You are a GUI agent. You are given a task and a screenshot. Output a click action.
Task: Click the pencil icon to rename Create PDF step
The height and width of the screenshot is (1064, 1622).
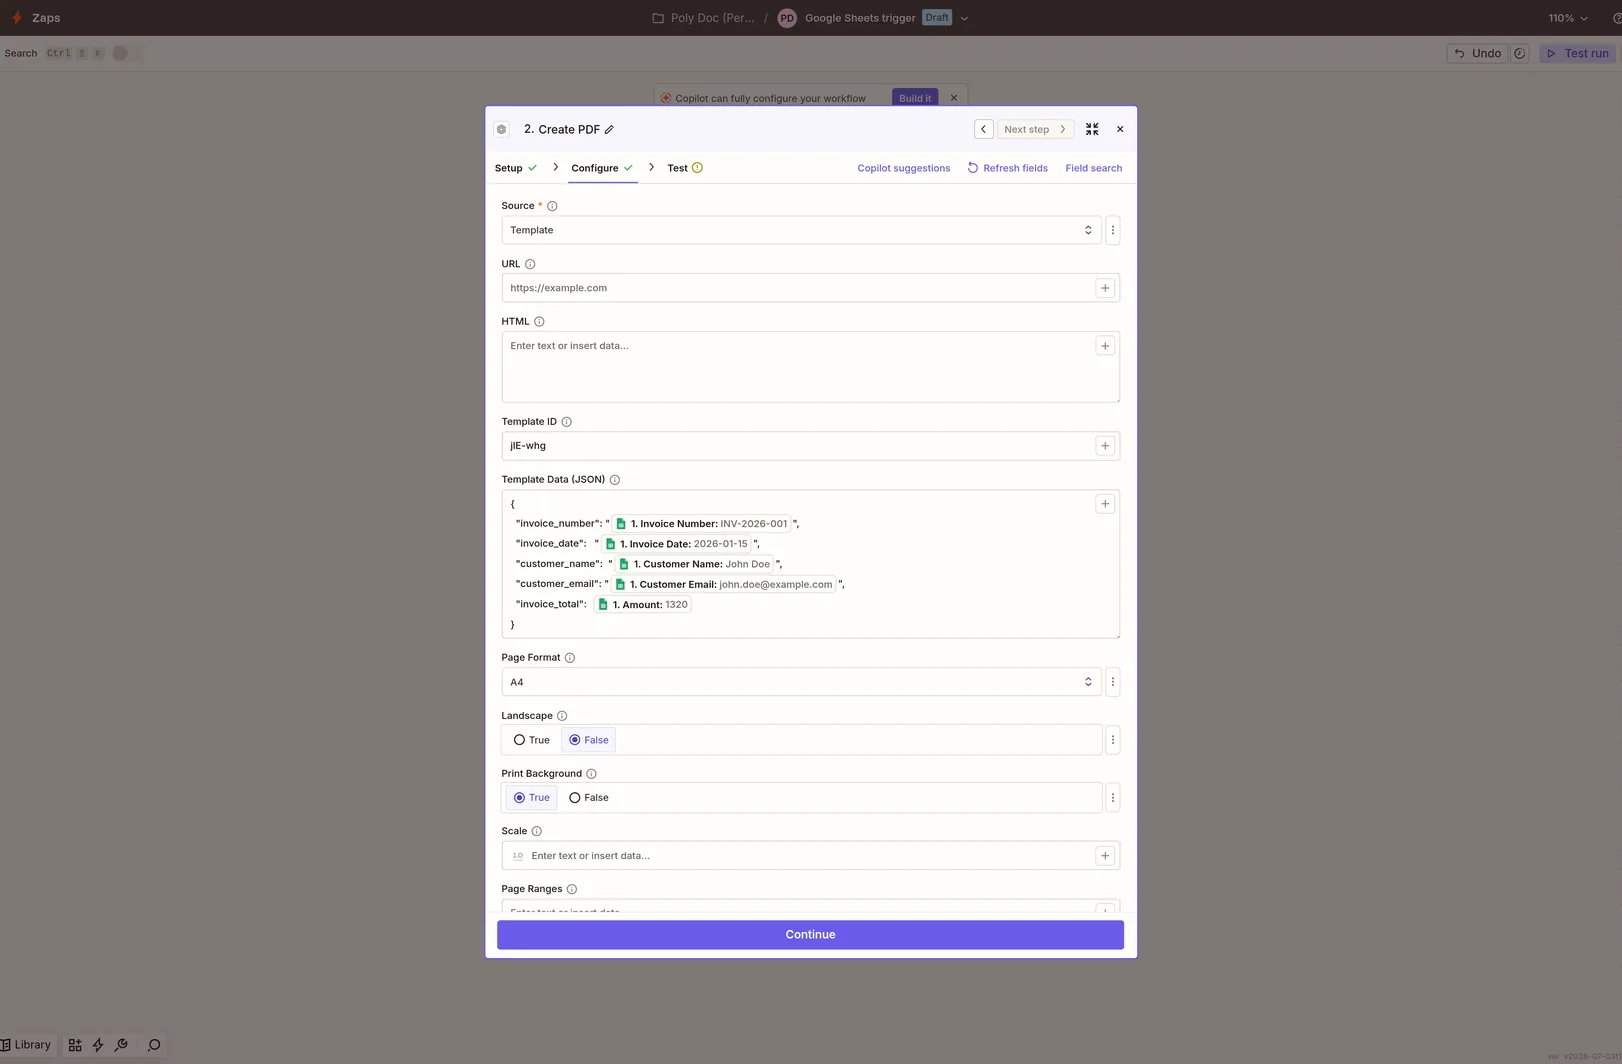coord(609,129)
